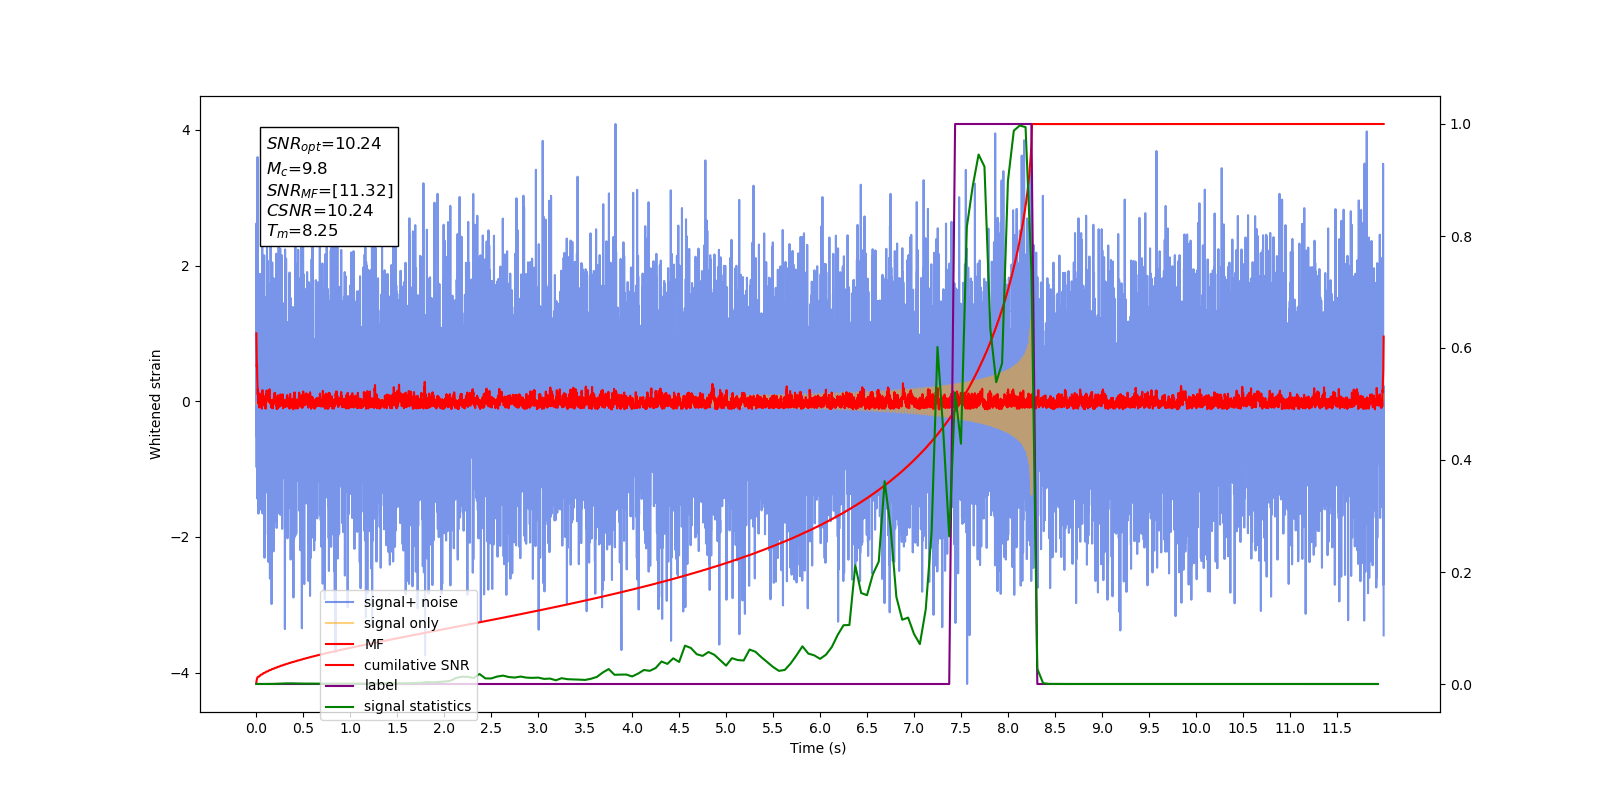Screen dimensions: 1600x800
Task: Click the 5.5 tick on the time axis
Action: 773,728
